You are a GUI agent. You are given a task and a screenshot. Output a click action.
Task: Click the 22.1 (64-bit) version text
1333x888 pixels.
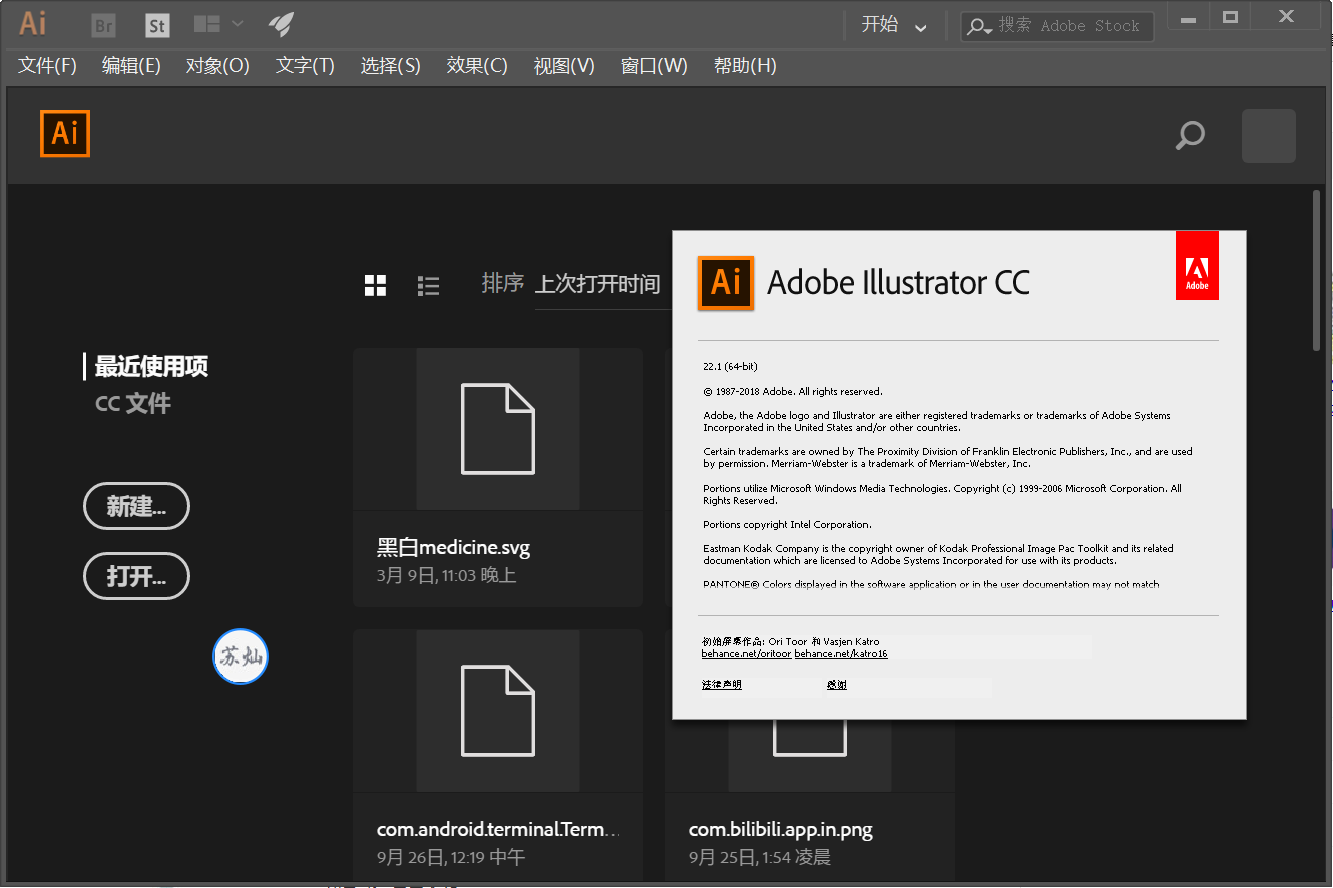click(x=731, y=367)
